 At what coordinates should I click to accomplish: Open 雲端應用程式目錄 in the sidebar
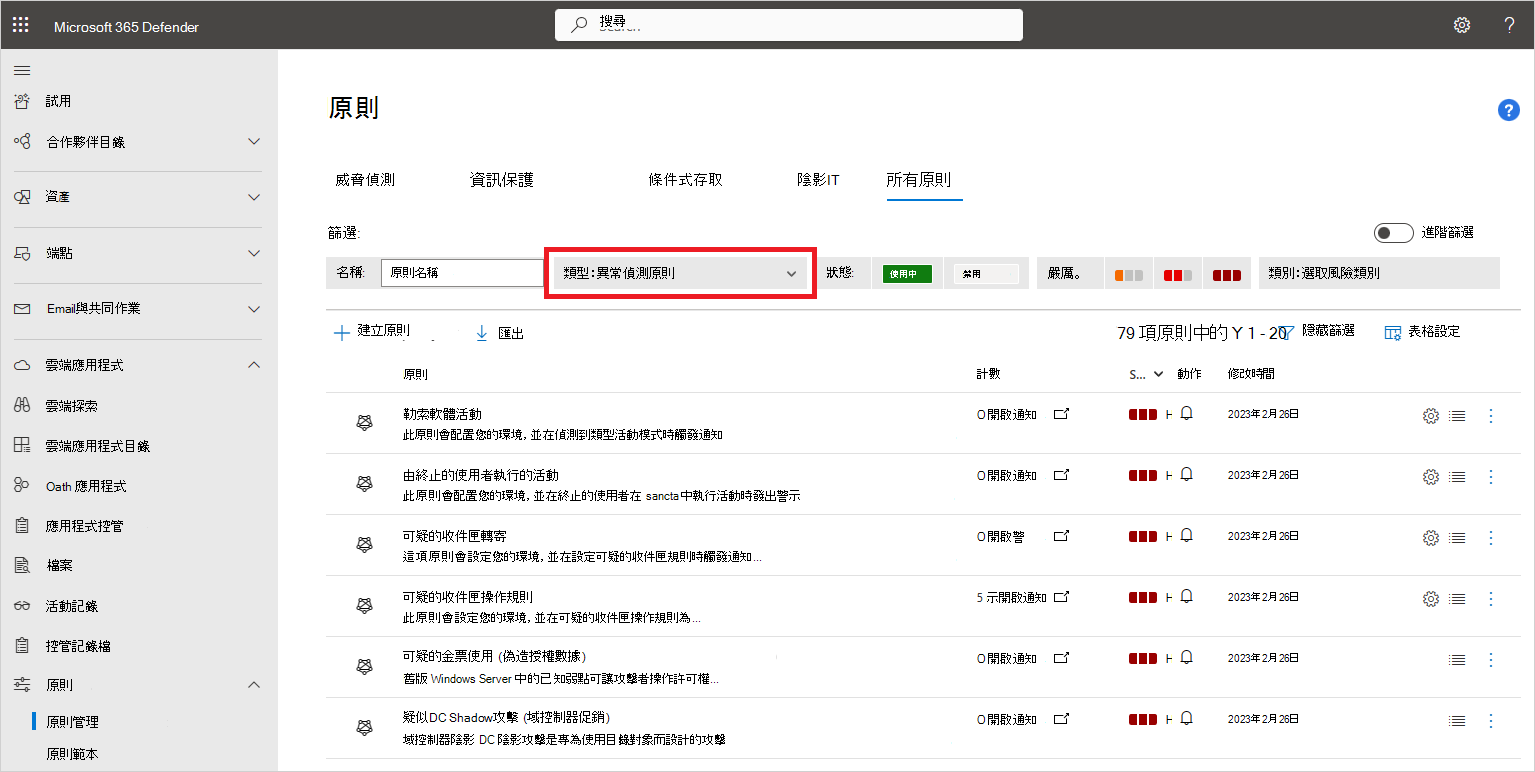coord(98,446)
